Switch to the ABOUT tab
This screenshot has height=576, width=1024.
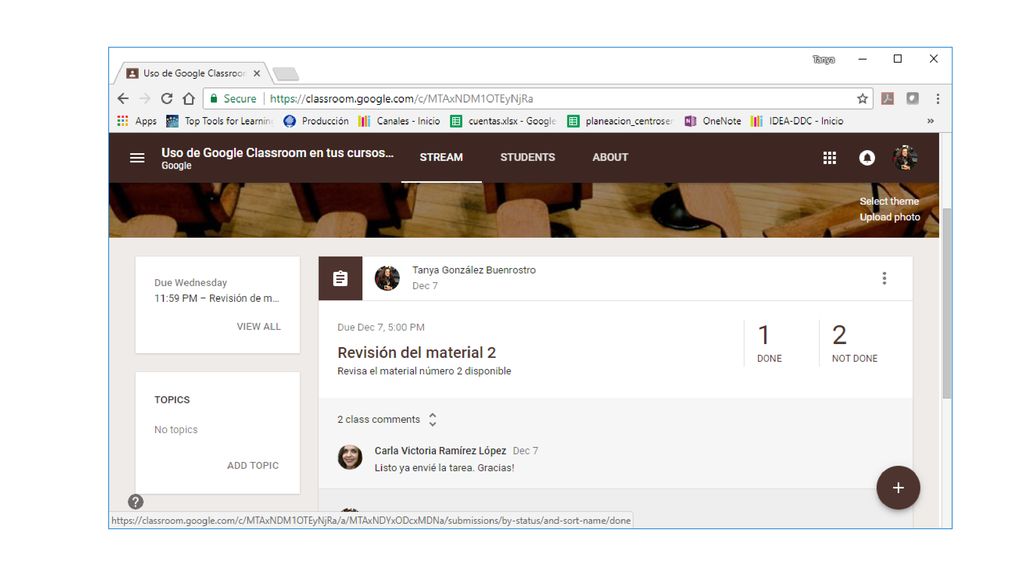(610, 157)
